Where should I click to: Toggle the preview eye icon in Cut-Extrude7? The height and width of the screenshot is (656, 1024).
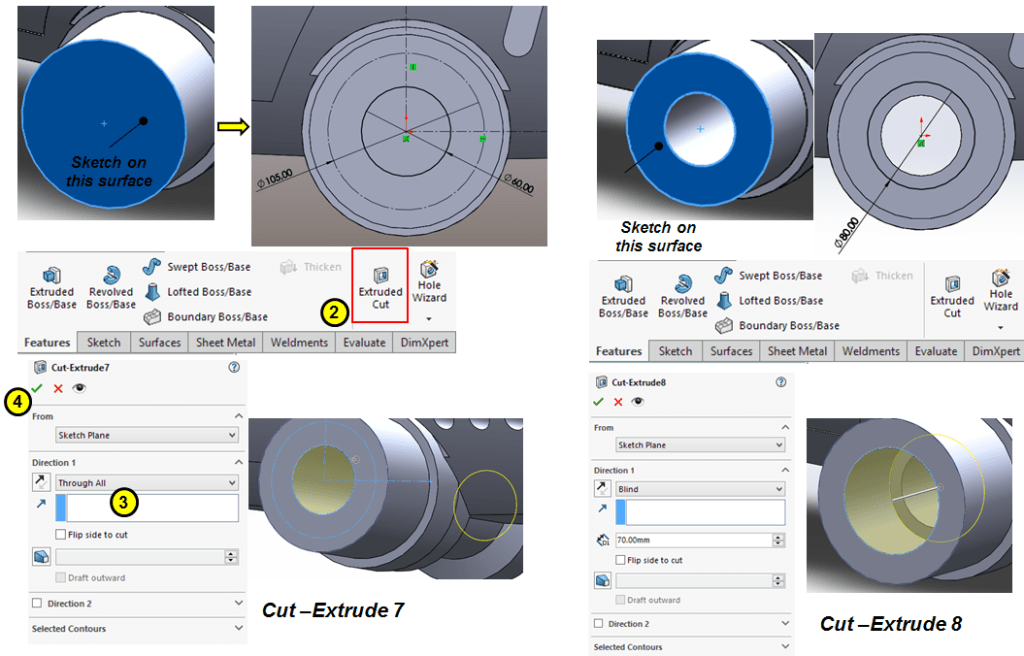pos(77,388)
